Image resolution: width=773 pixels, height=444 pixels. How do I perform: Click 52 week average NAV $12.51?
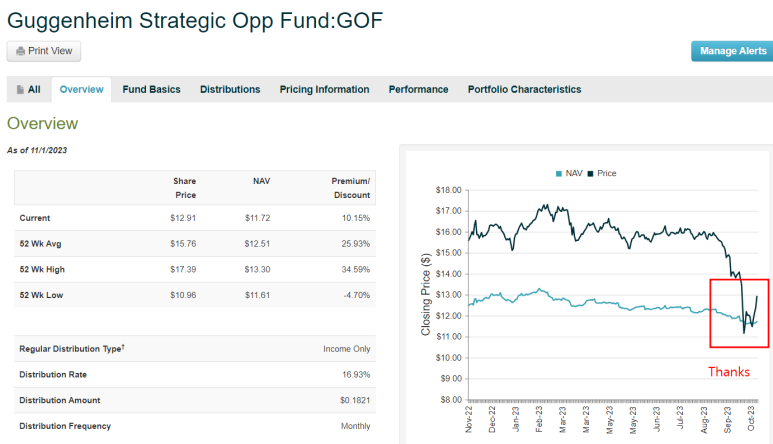(258, 243)
